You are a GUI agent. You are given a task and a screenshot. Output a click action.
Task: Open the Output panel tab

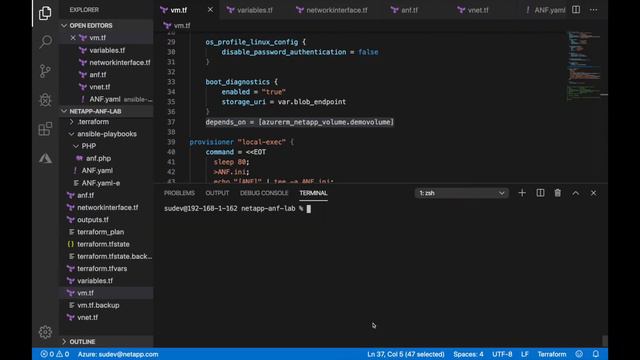(x=217, y=193)
